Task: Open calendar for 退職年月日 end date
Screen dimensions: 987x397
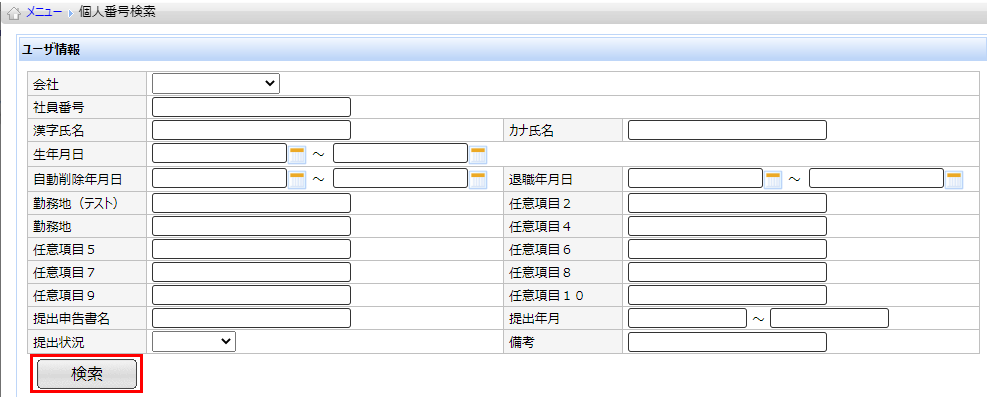Action: 954,179
